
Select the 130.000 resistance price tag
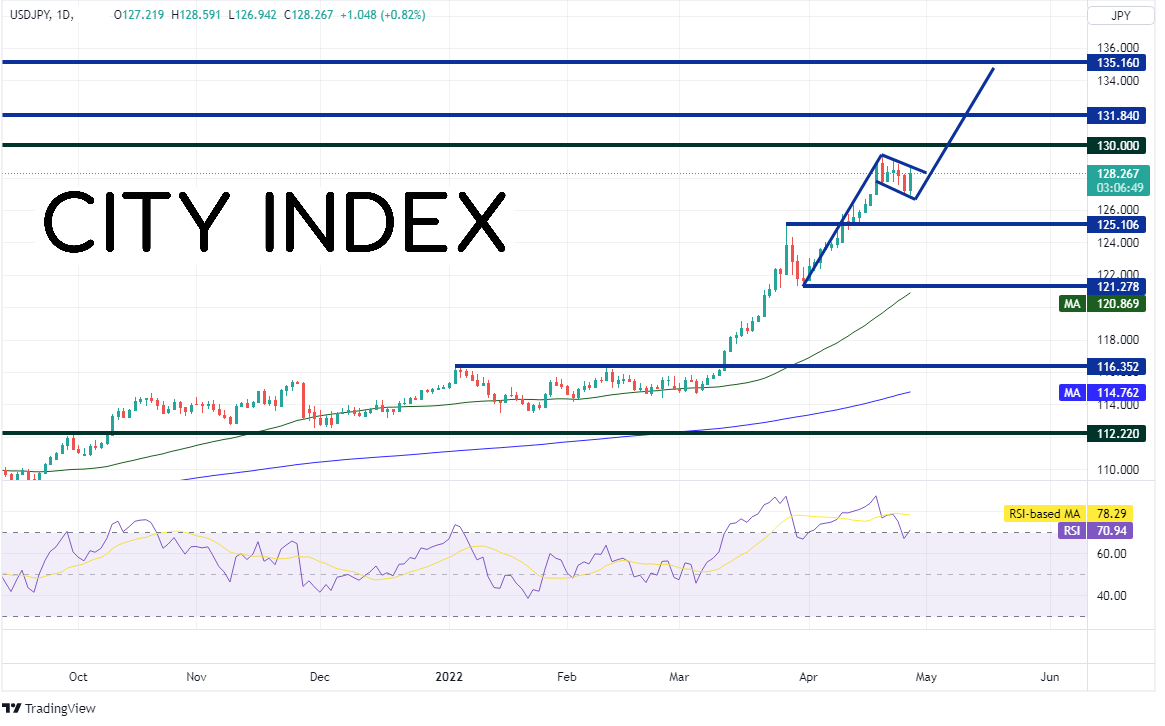[1117, 146]
